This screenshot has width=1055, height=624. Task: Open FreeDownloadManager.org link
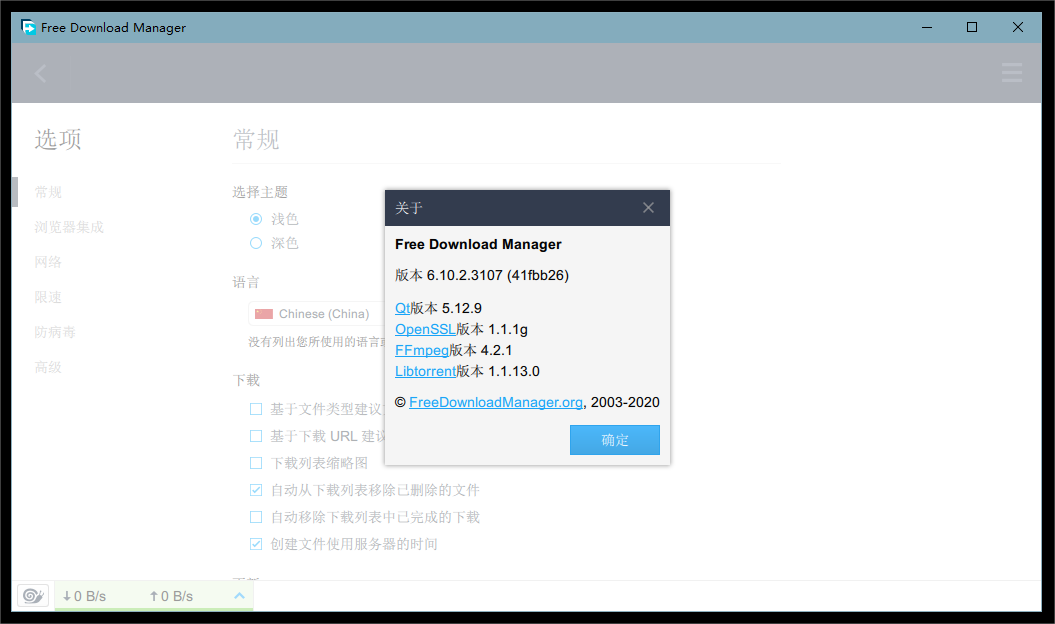coord(496,402)
